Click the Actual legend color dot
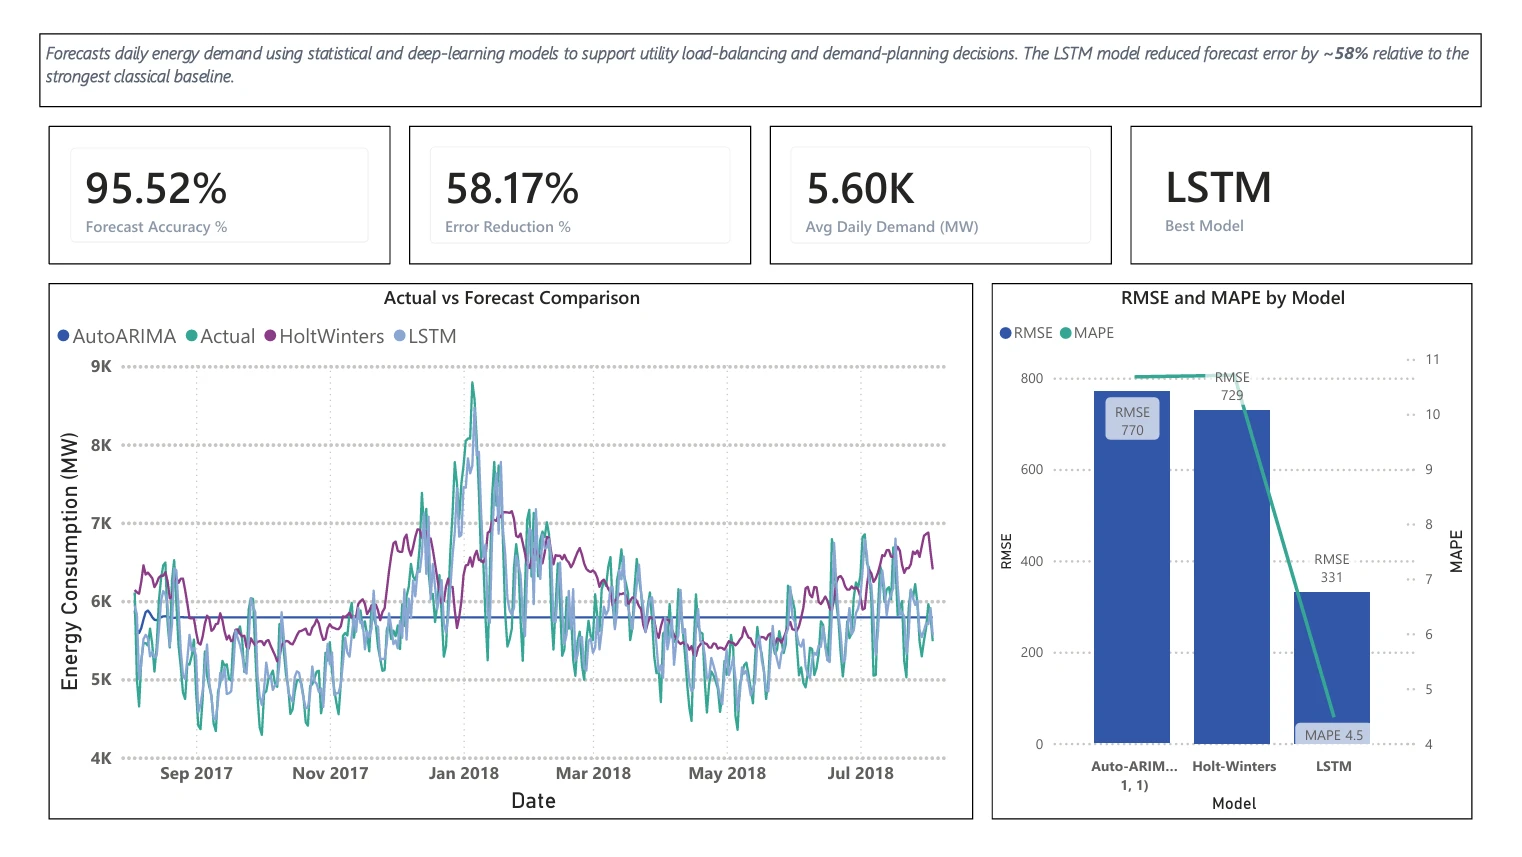Screen dimensions: 1522x857 point(191,337)
